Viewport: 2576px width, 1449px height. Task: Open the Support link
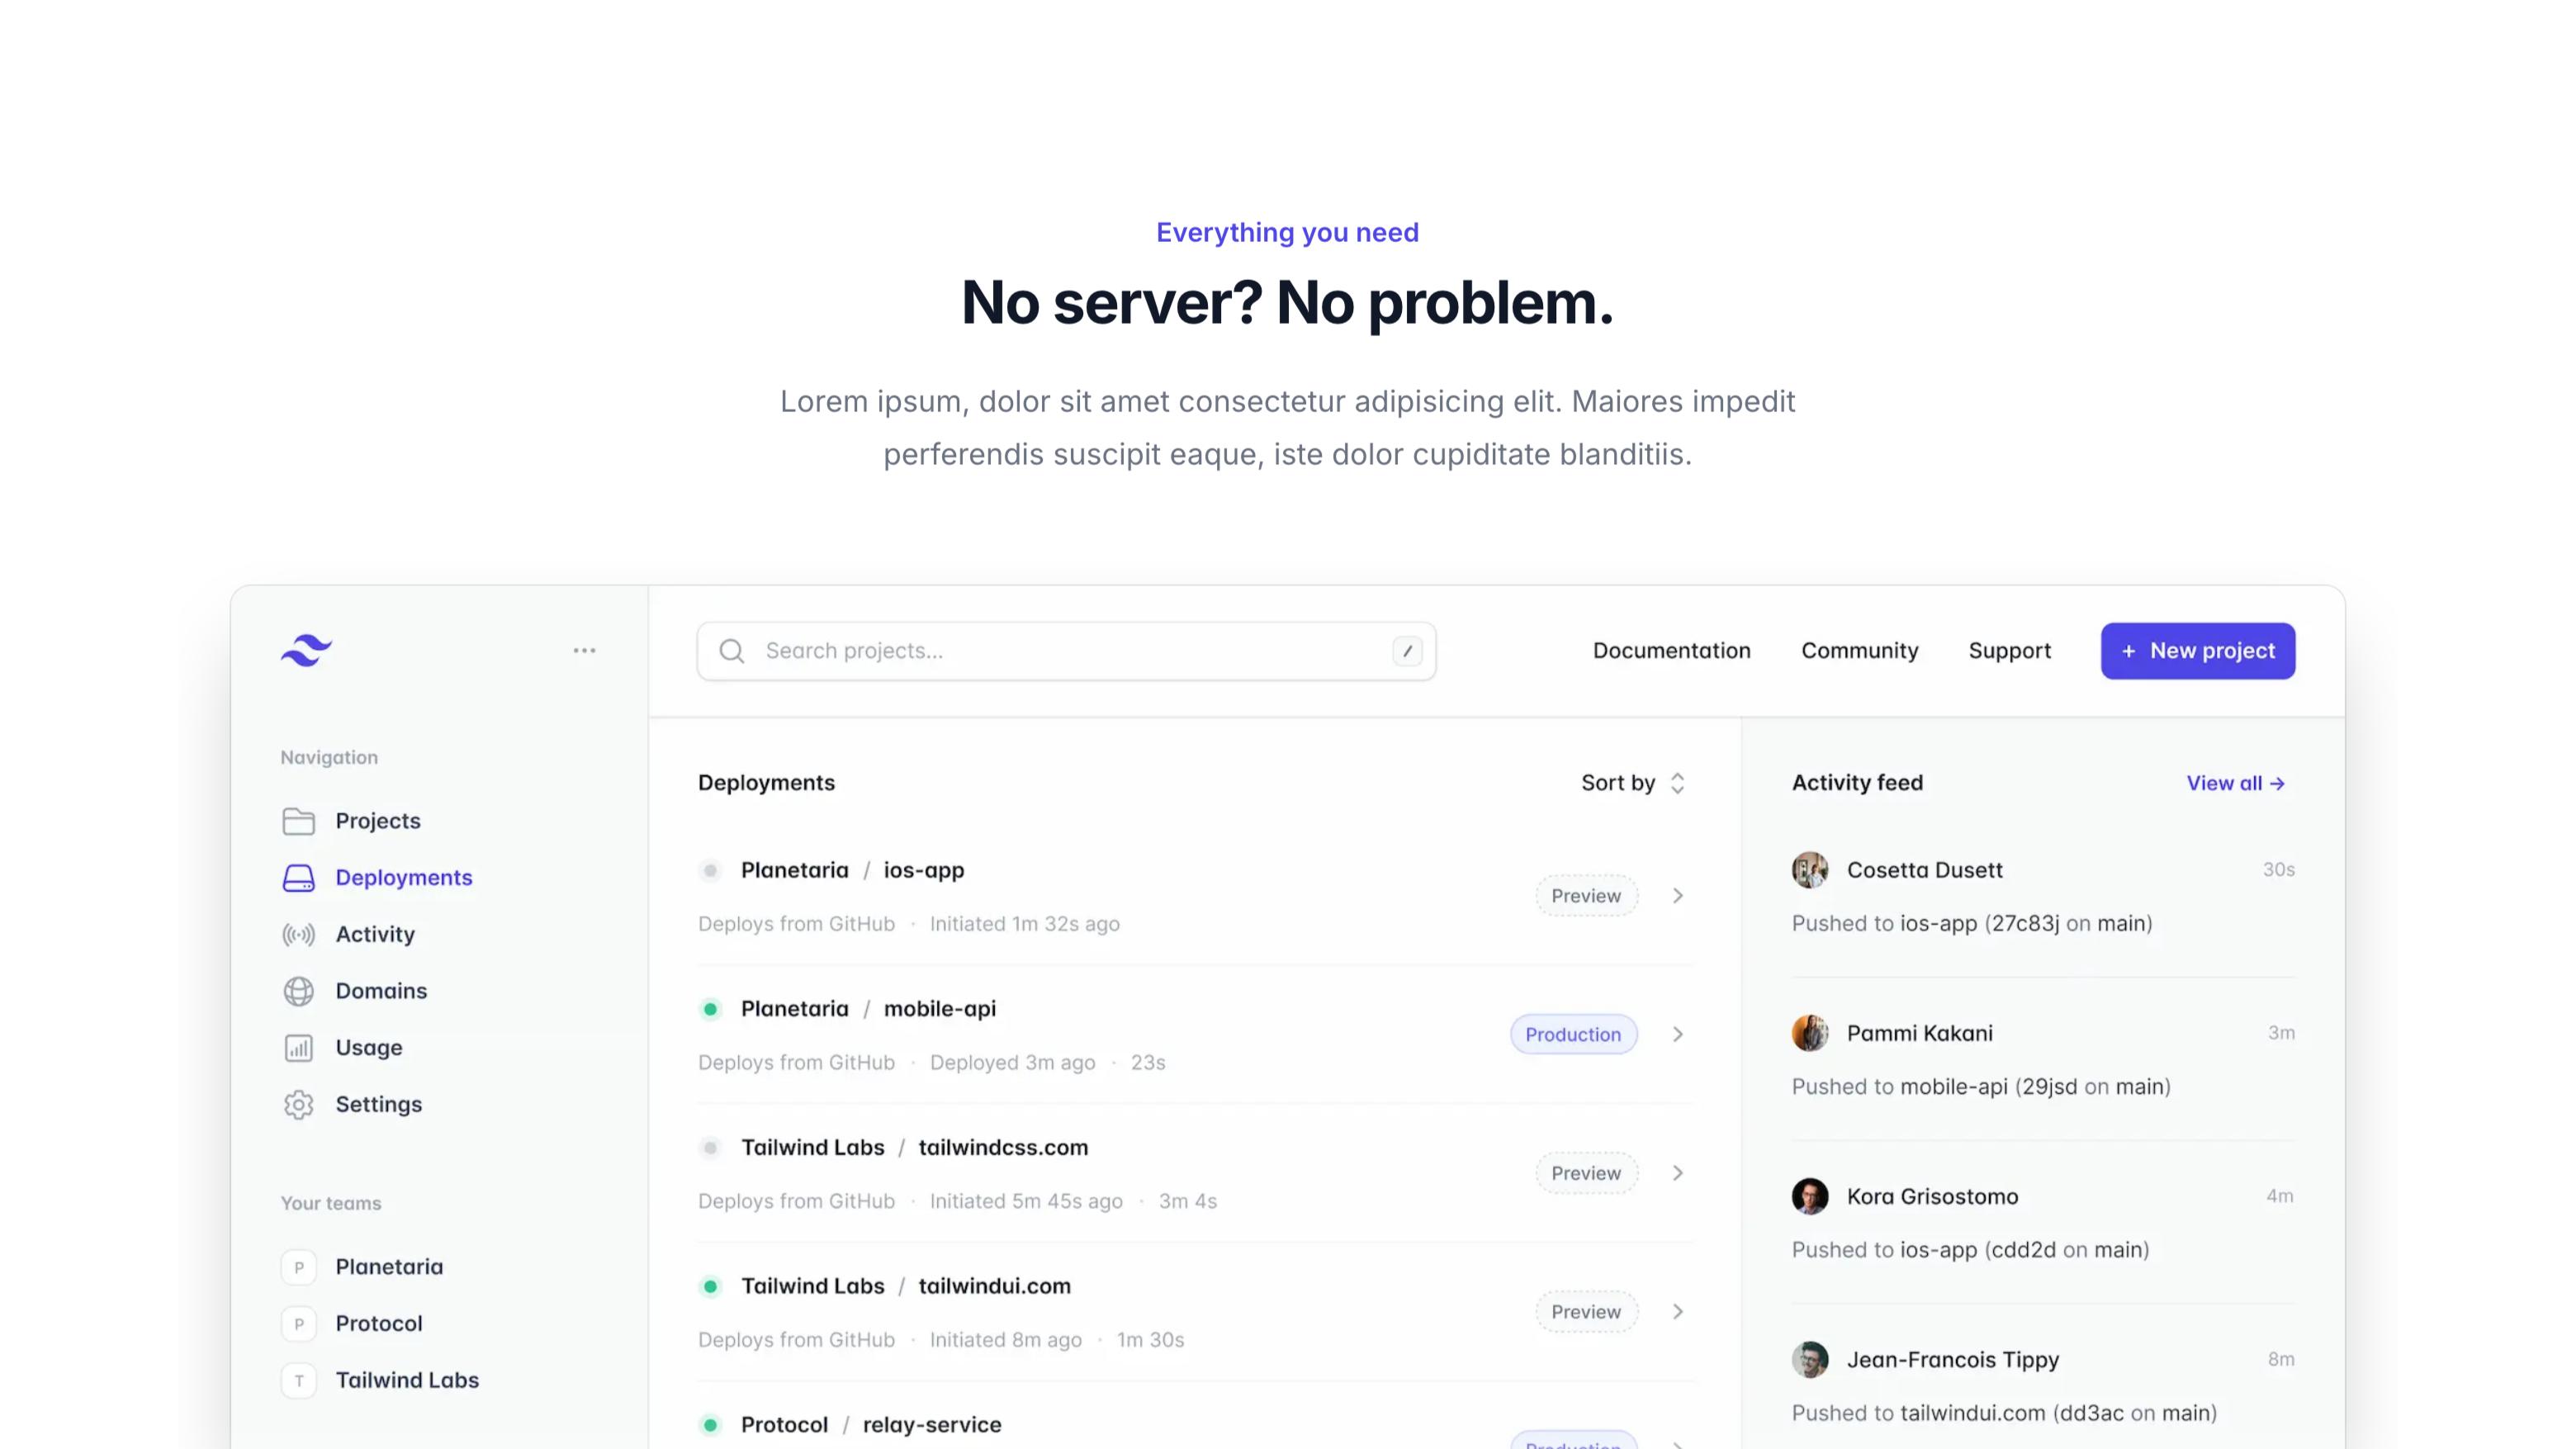[2010, 651]
